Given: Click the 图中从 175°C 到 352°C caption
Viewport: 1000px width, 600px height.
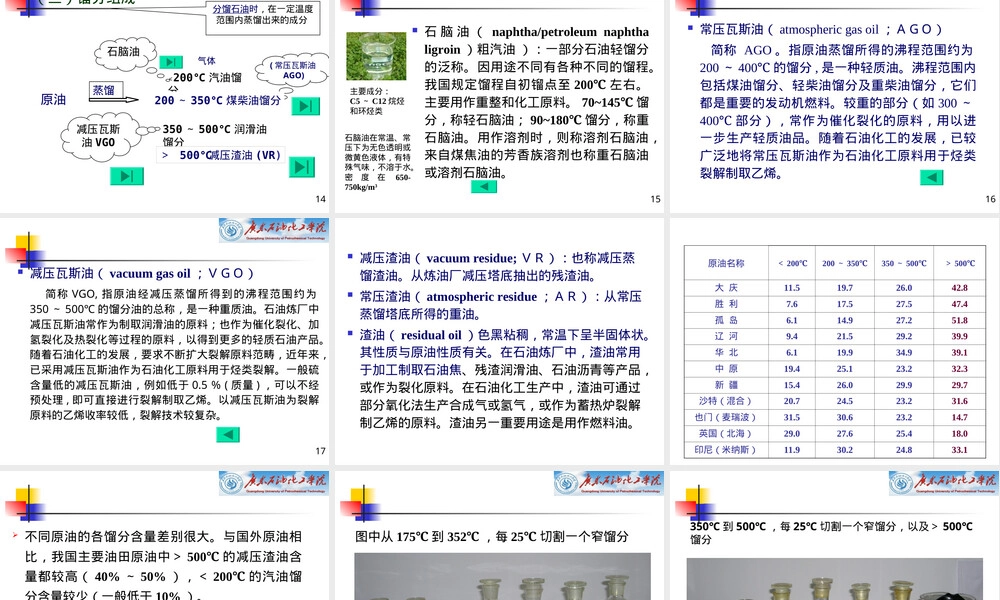Looking at the screenshot, I should [x=492, y=537].
